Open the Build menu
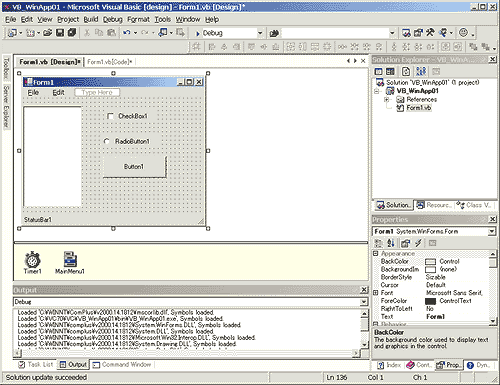 [91, 20]
